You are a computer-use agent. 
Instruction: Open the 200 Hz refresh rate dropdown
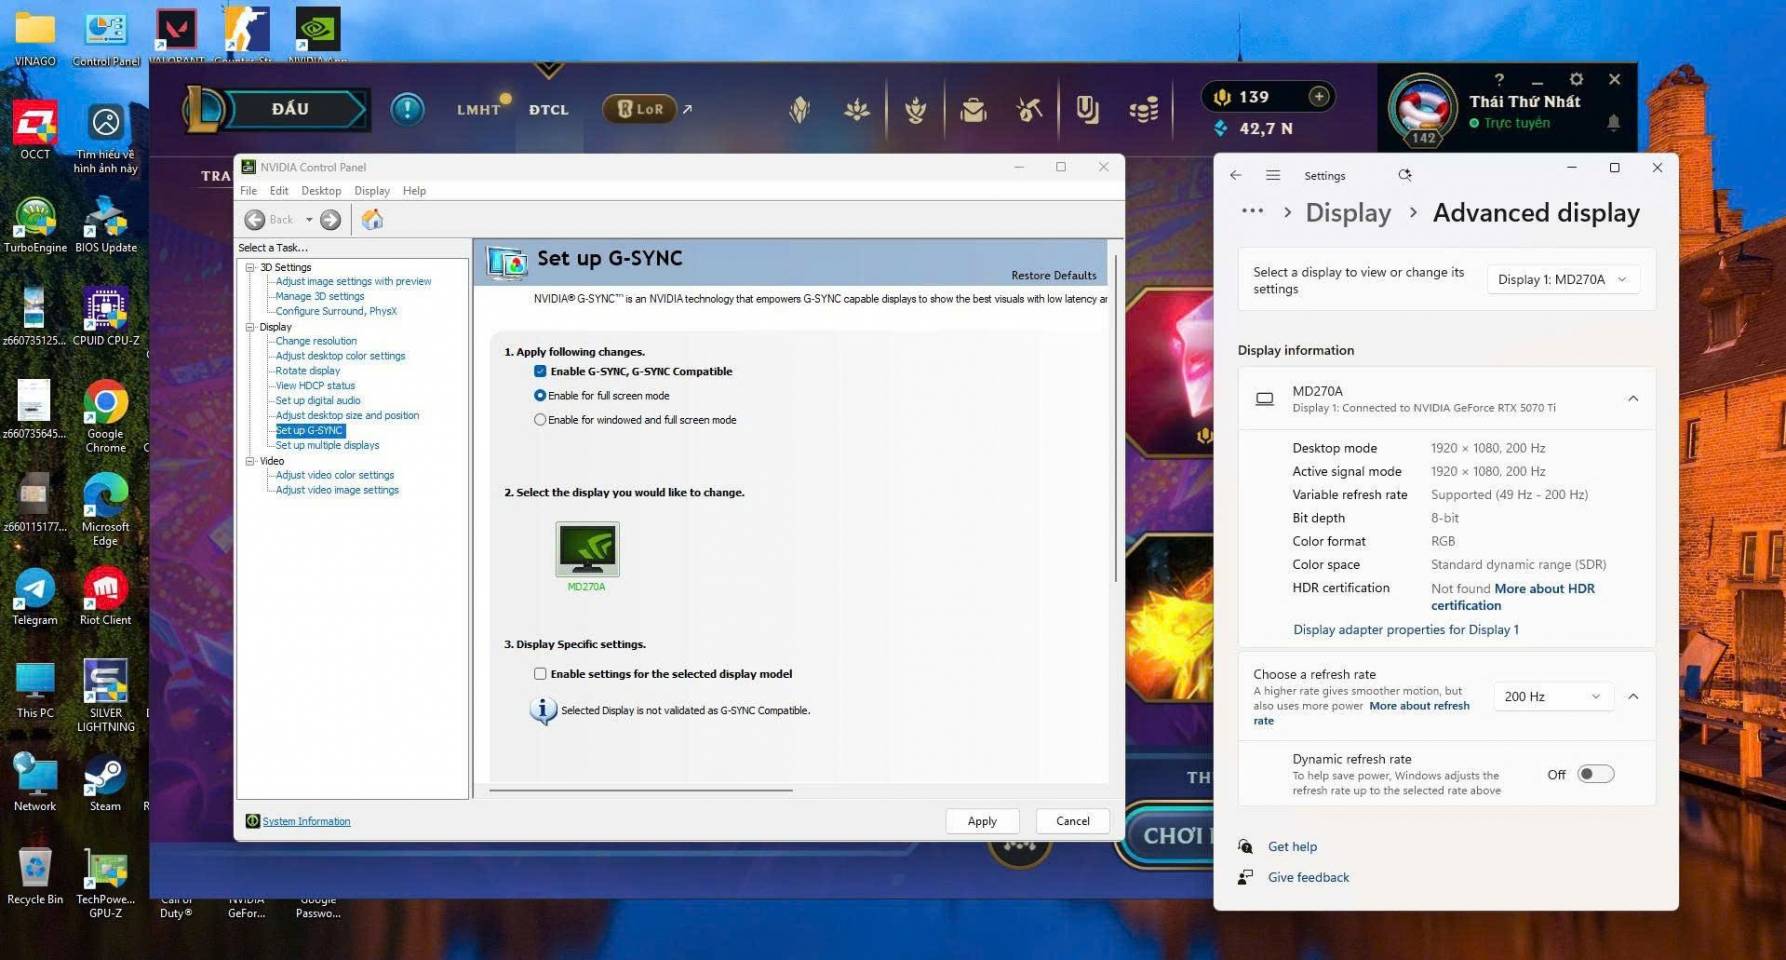point(1553,696)
